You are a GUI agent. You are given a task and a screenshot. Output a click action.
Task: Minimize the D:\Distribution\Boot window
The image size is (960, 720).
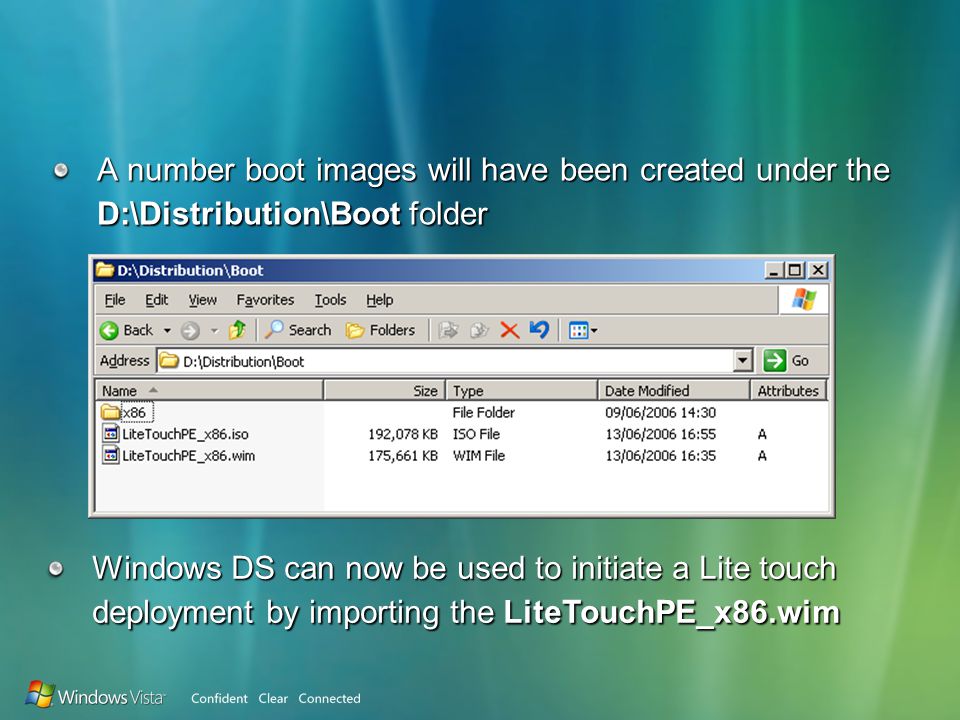(774, 270)
